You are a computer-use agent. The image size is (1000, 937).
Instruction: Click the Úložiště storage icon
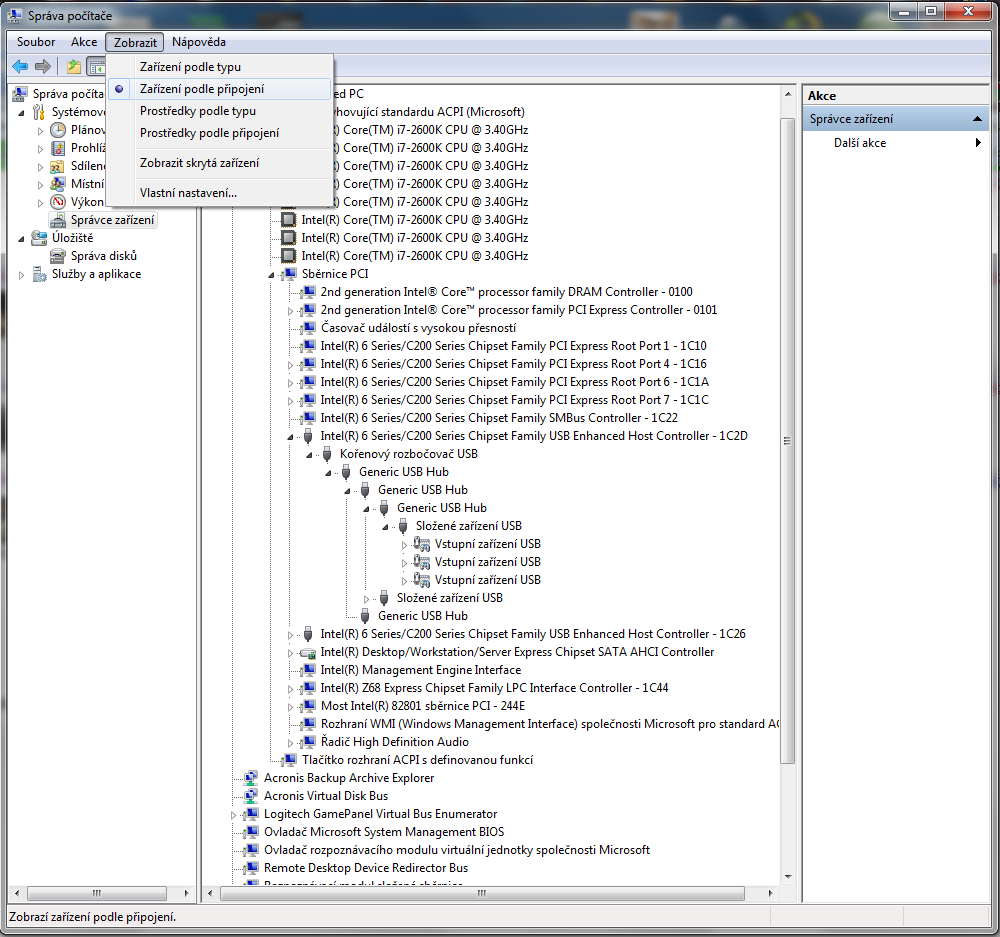pos(39,238)
